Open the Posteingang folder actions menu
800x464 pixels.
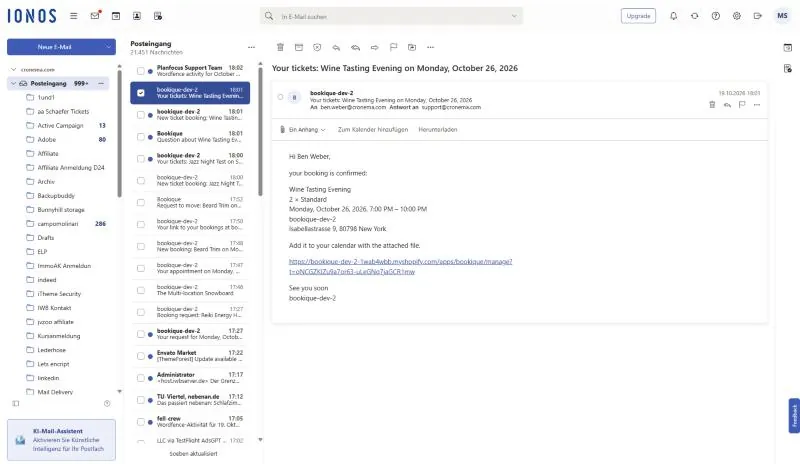(x=101, y=83)
